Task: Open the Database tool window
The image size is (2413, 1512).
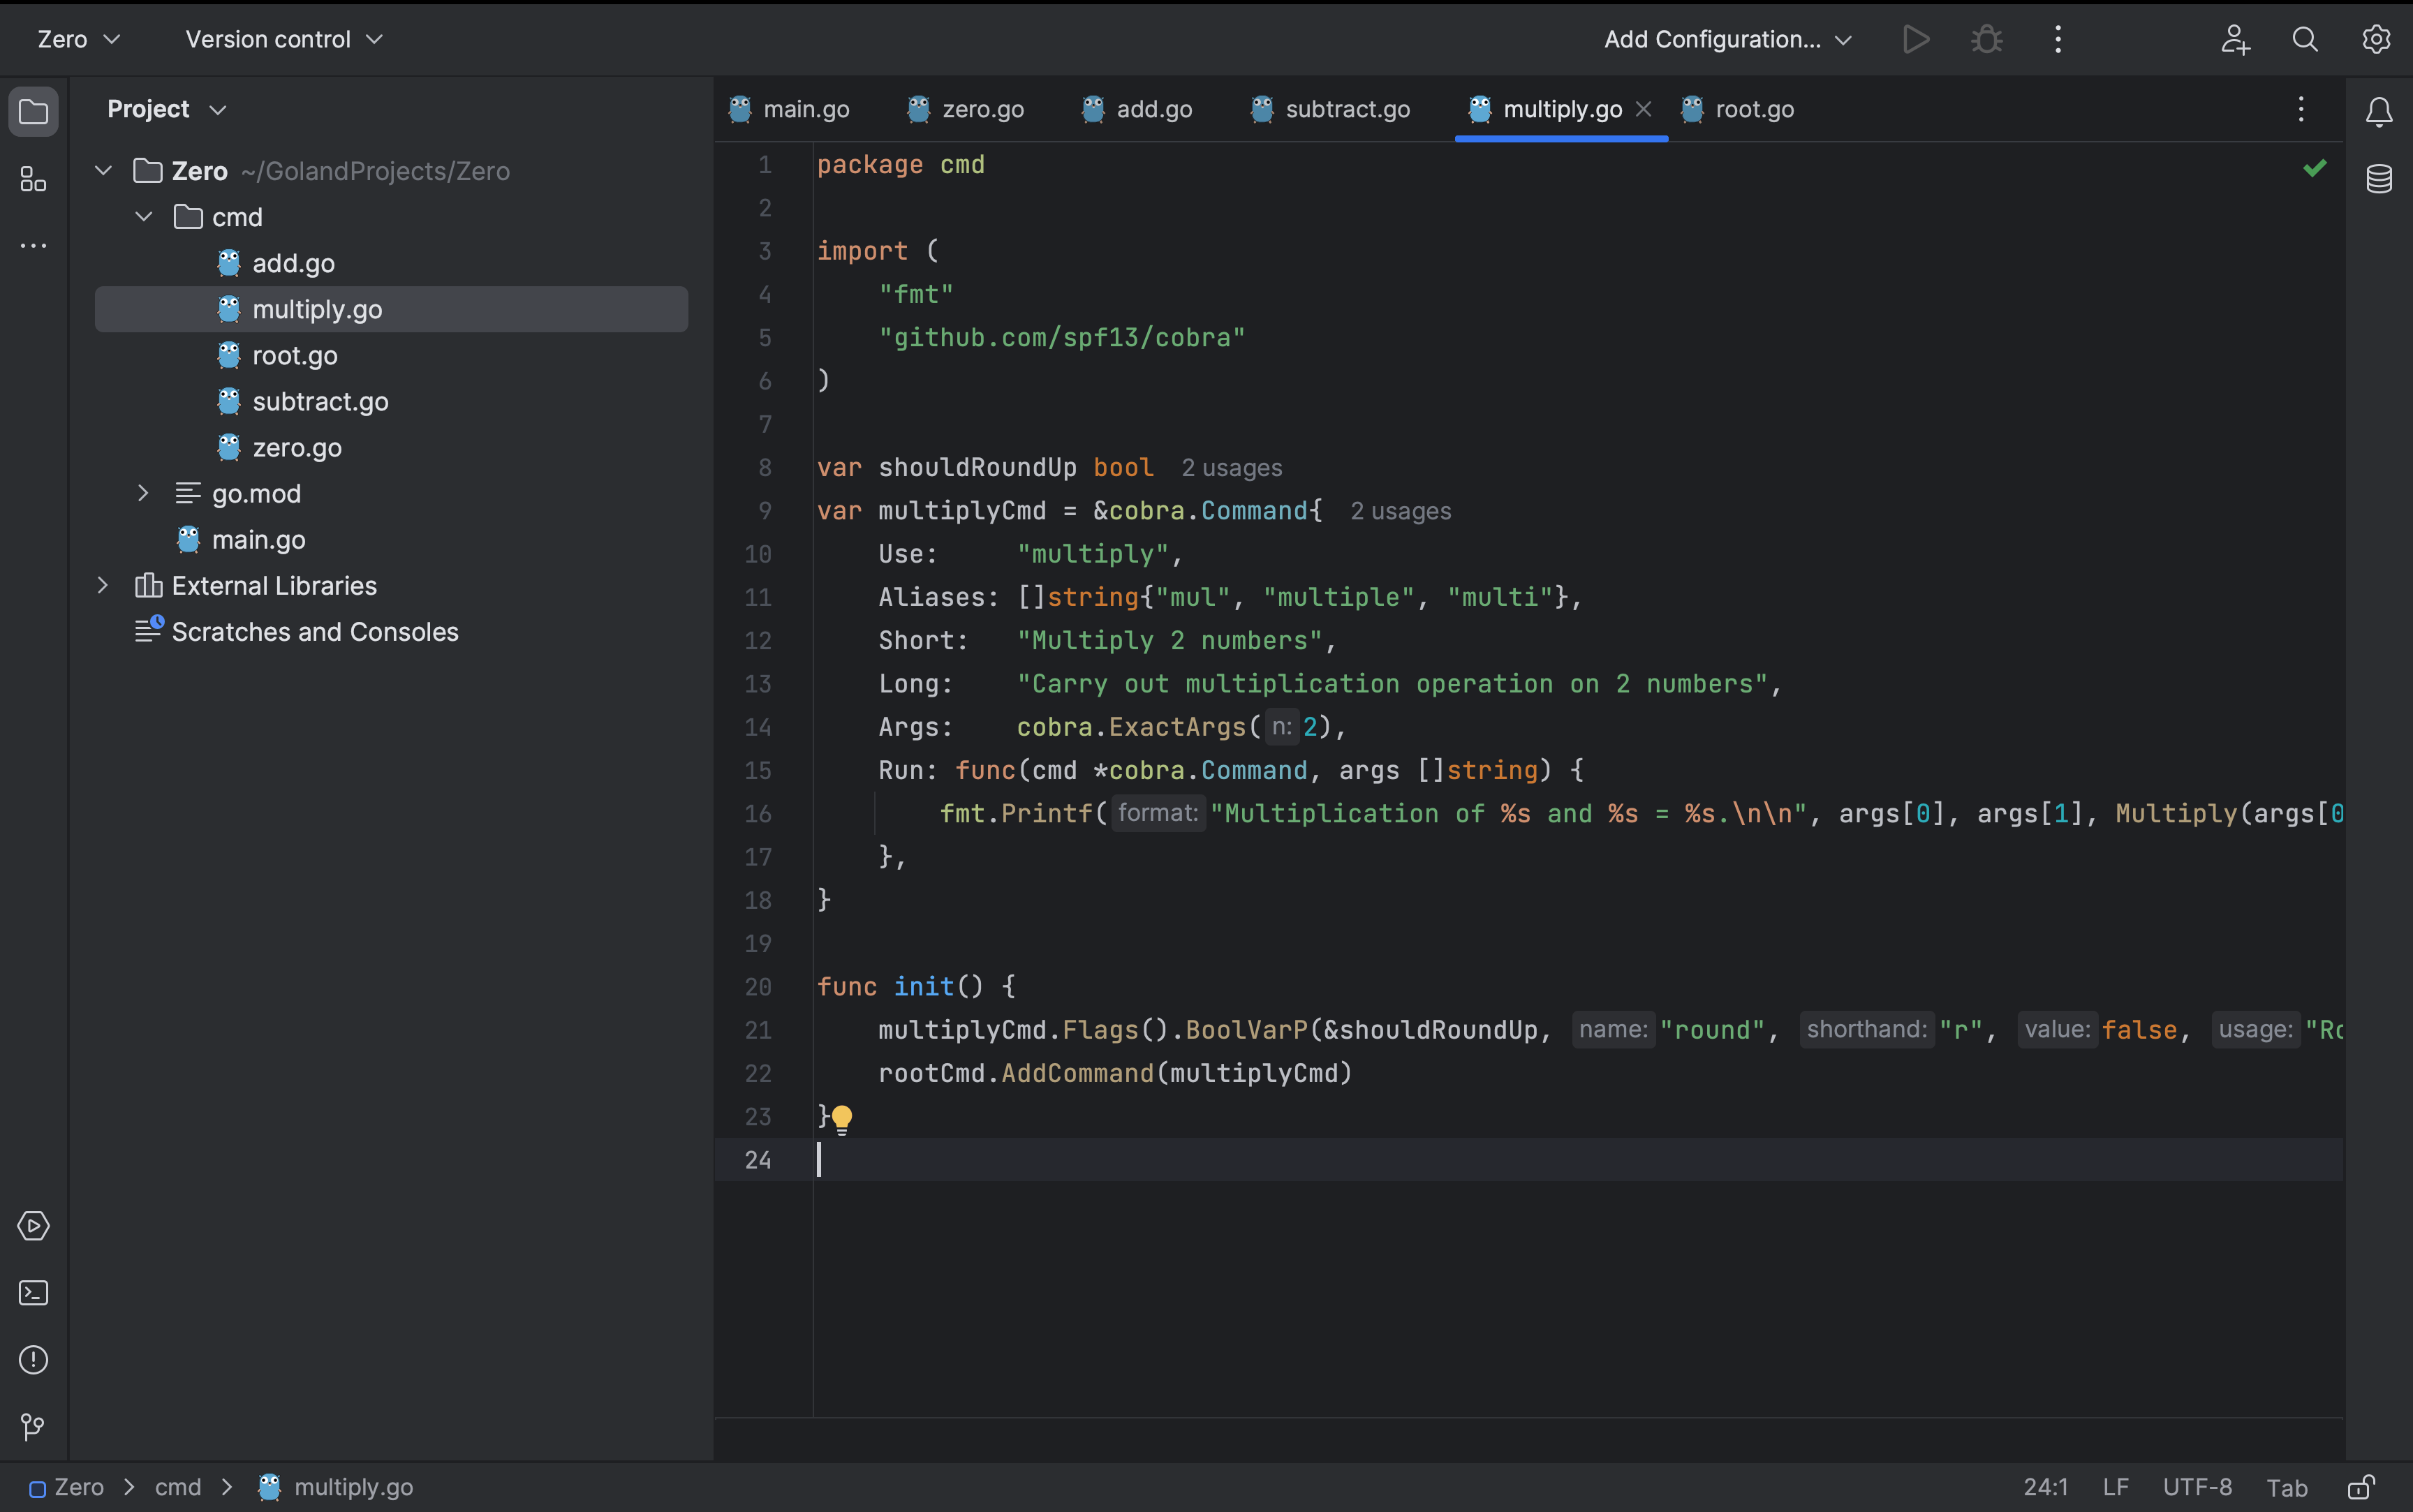Action: point(2379,180)
